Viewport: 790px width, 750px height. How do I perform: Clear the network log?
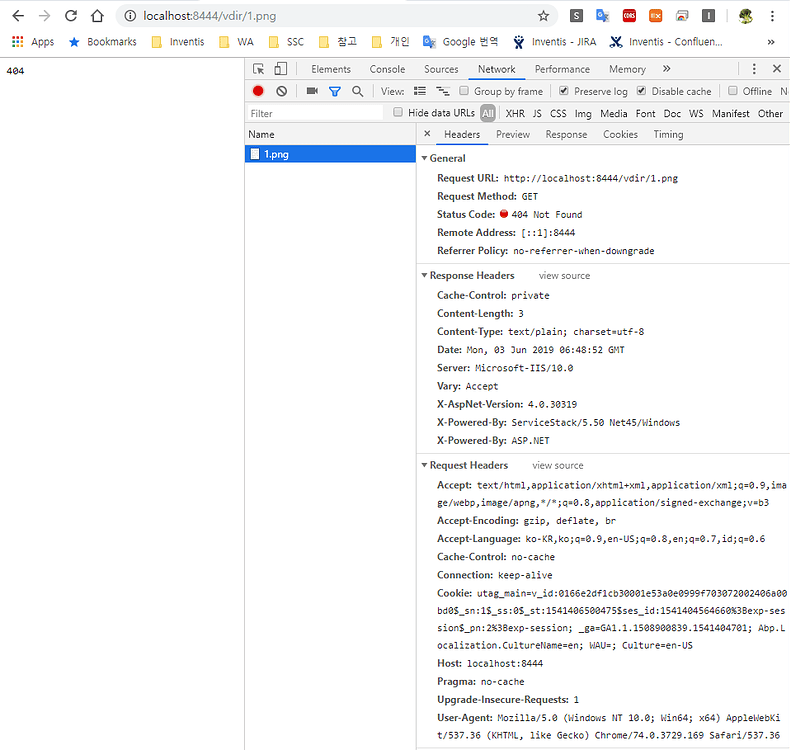point(282,91)
